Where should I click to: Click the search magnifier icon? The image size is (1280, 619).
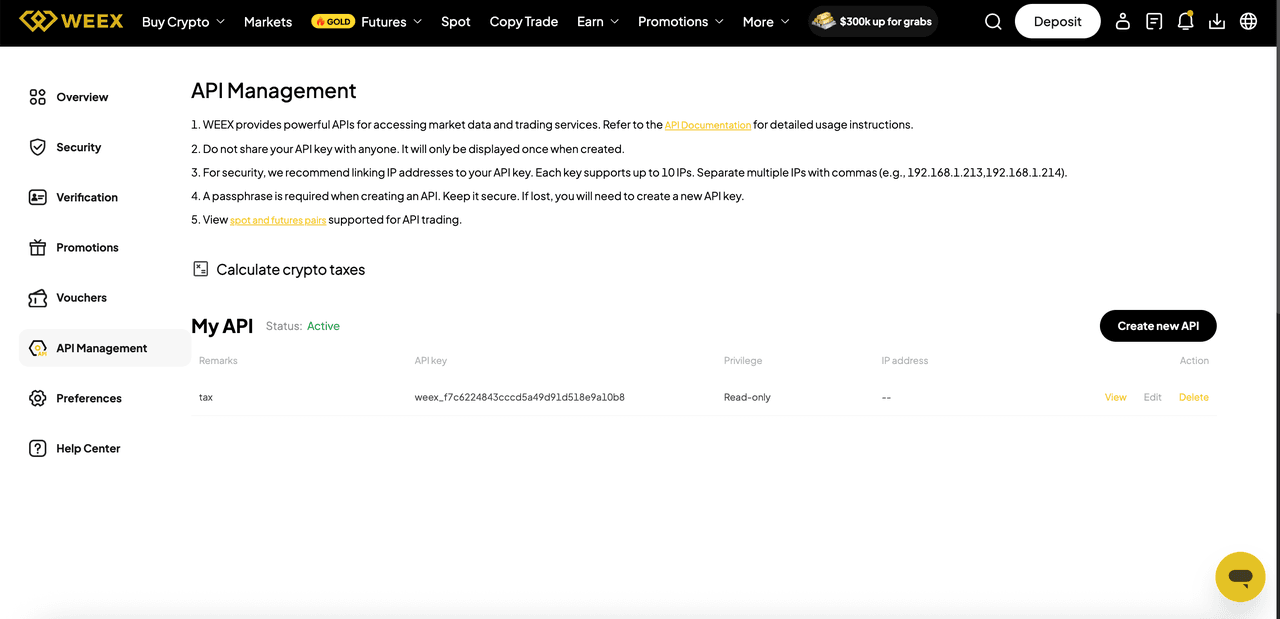click(993, 21)
